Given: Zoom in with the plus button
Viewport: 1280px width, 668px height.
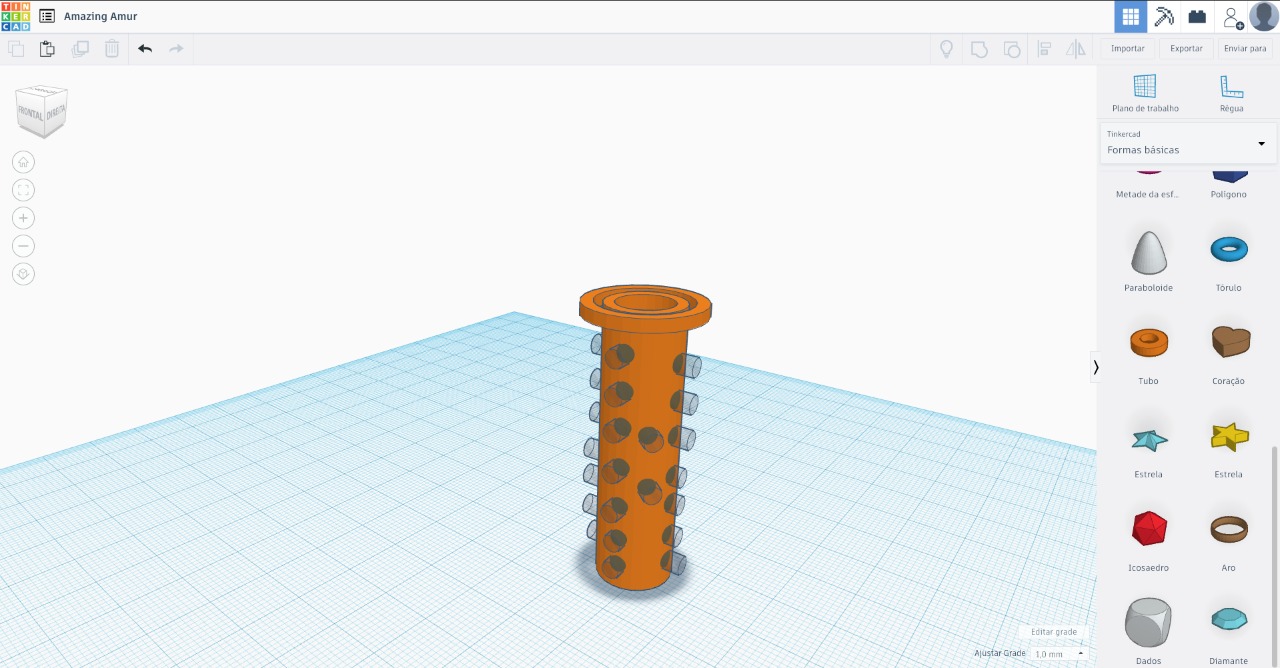Looking at the screenshot, I should click(x=23, y=218).
